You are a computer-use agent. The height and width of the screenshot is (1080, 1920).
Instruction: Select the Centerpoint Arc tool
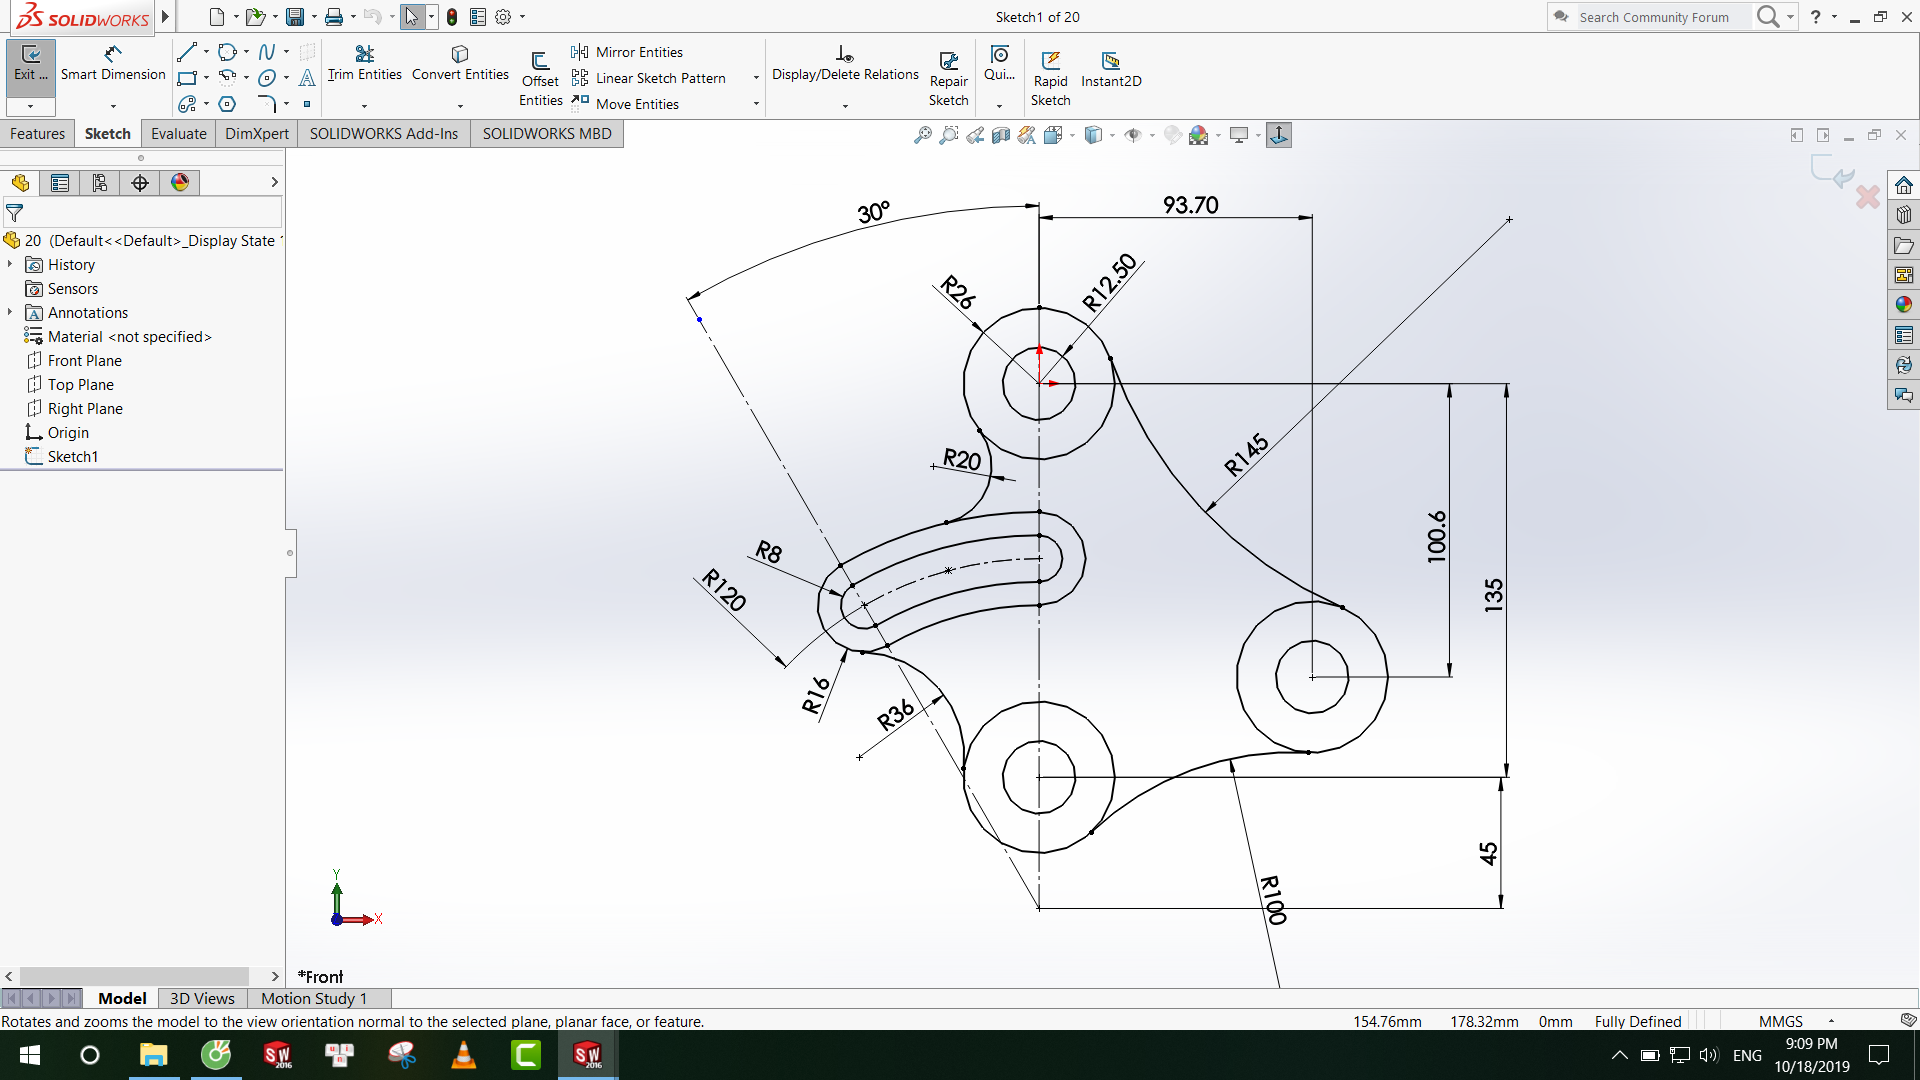[x=227, y=78]
